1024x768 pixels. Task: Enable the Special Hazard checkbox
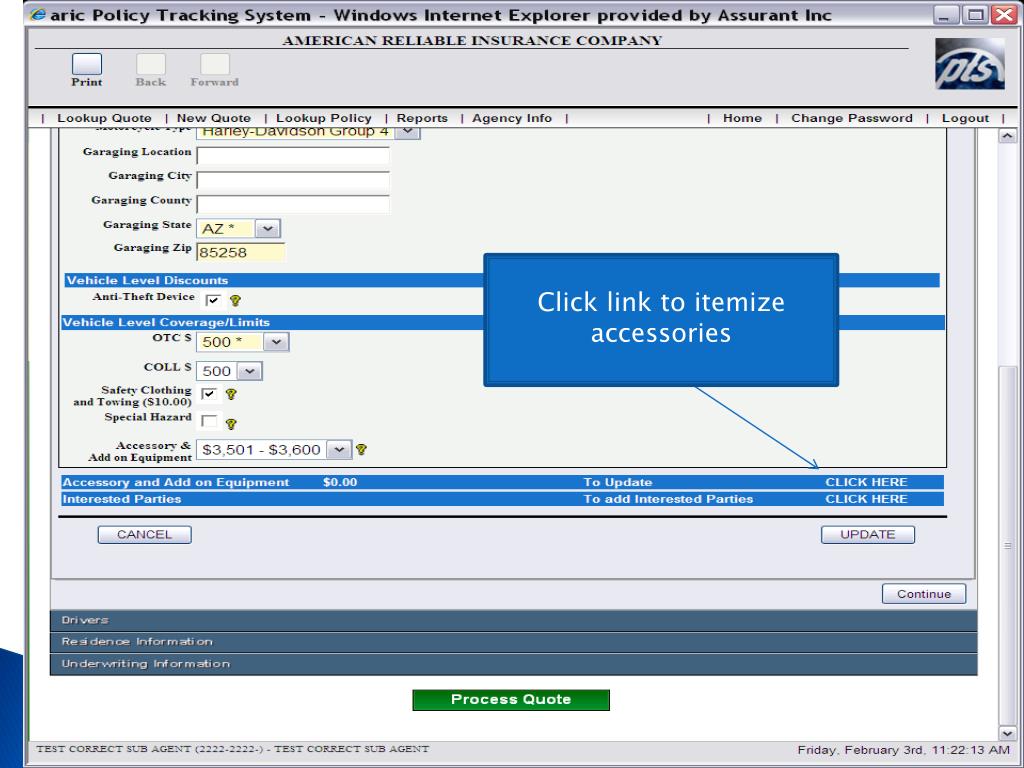point(209,421)
